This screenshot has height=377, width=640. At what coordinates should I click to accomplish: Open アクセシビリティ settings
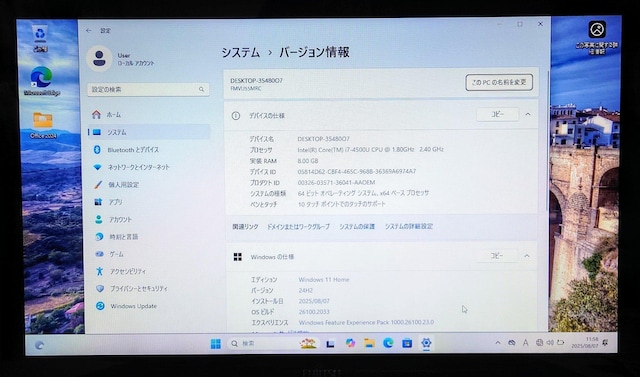click(149, 271)
